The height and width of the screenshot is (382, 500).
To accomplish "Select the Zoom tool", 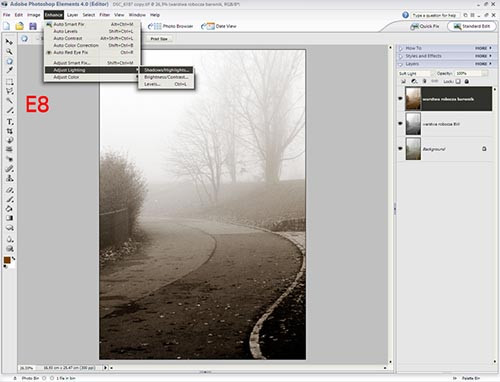I will (x=9, y=52).
